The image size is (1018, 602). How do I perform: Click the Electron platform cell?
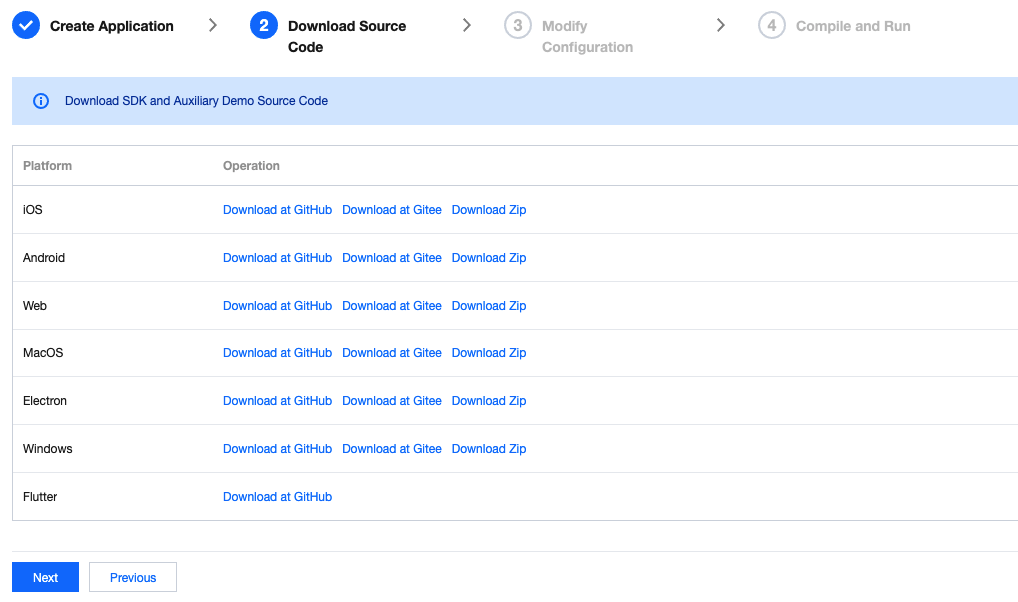tap(45, 401)
